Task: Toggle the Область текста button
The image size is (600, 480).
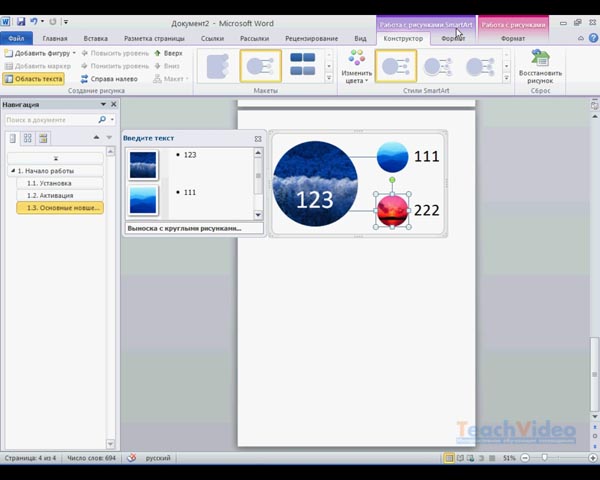Action: [x=34, y=78]
